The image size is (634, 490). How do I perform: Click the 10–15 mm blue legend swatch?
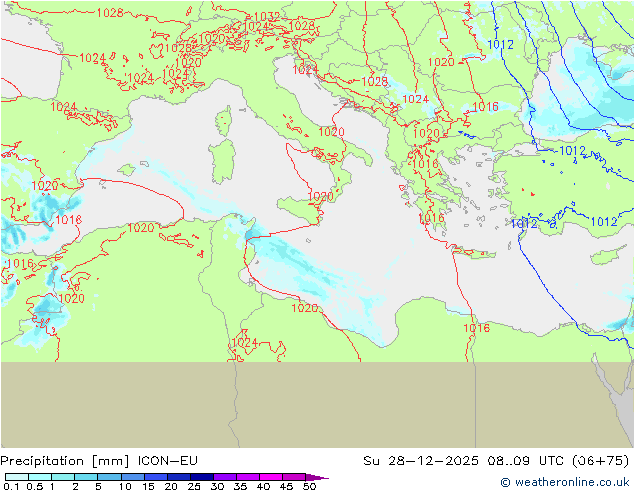132,477
